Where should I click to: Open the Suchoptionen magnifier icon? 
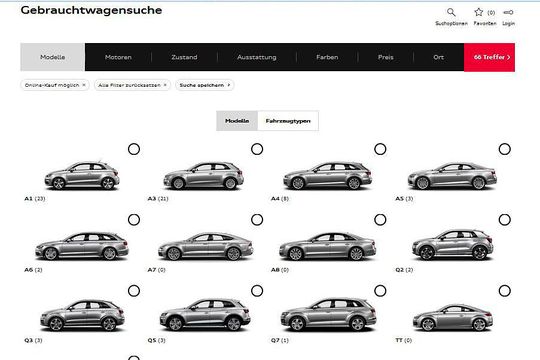(451, 12)
